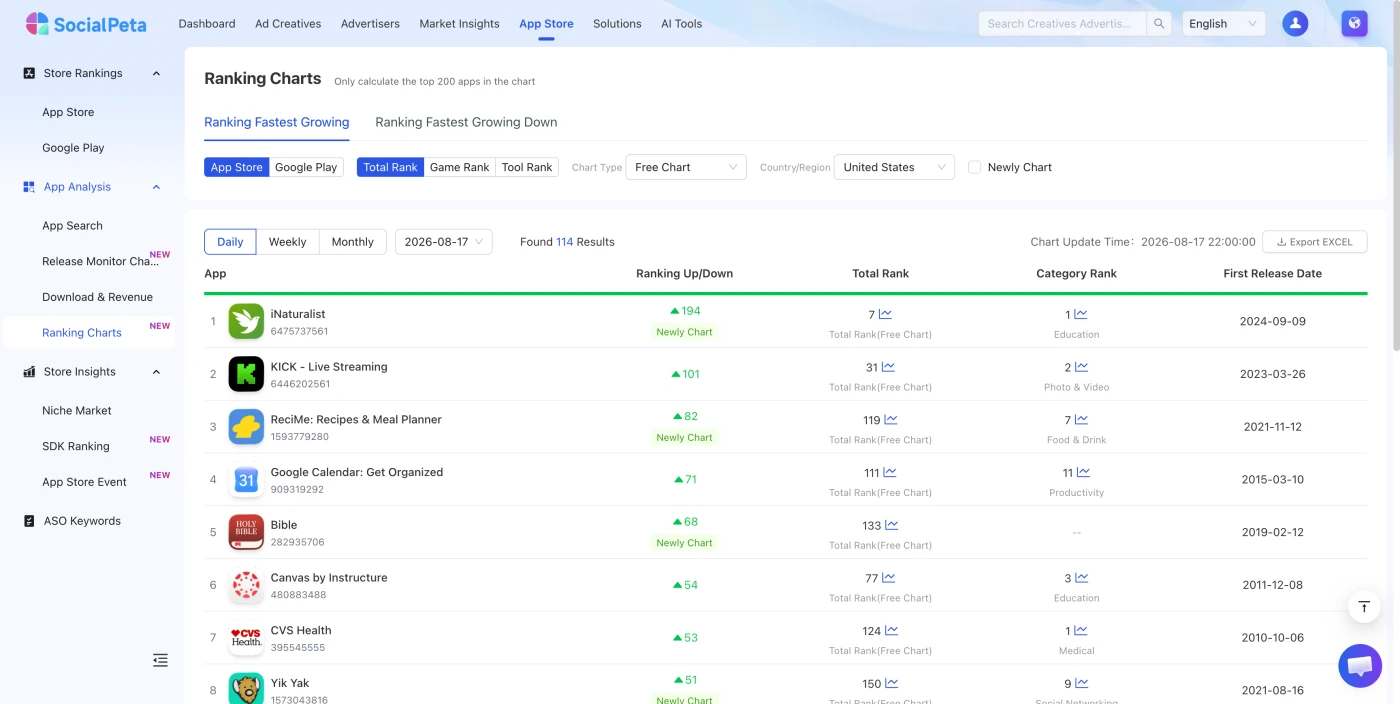The image size is (1400, 704).
Task: Collapse the Store Insights section
Action: click(156, 372)
